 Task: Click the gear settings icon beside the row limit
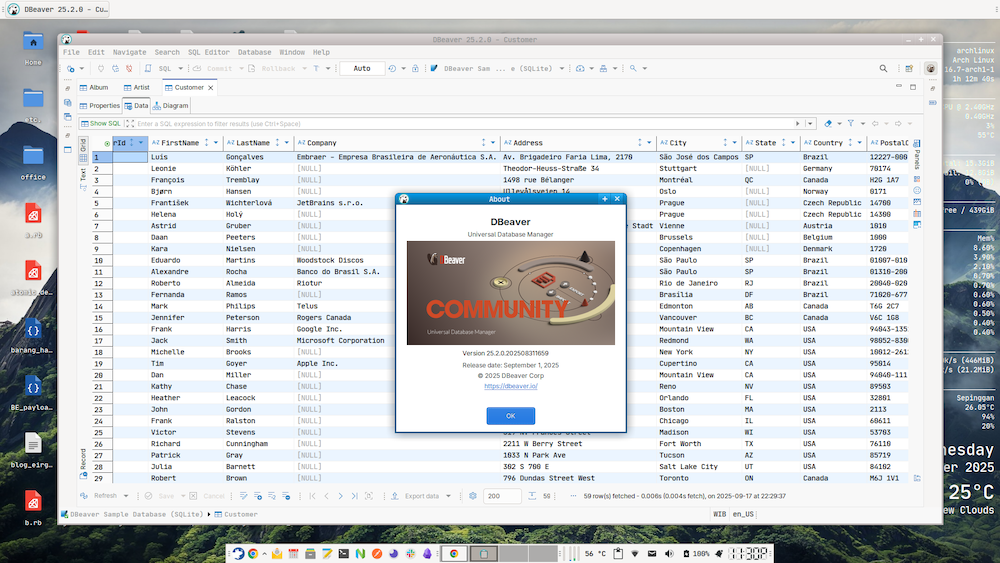pos(473,496)
